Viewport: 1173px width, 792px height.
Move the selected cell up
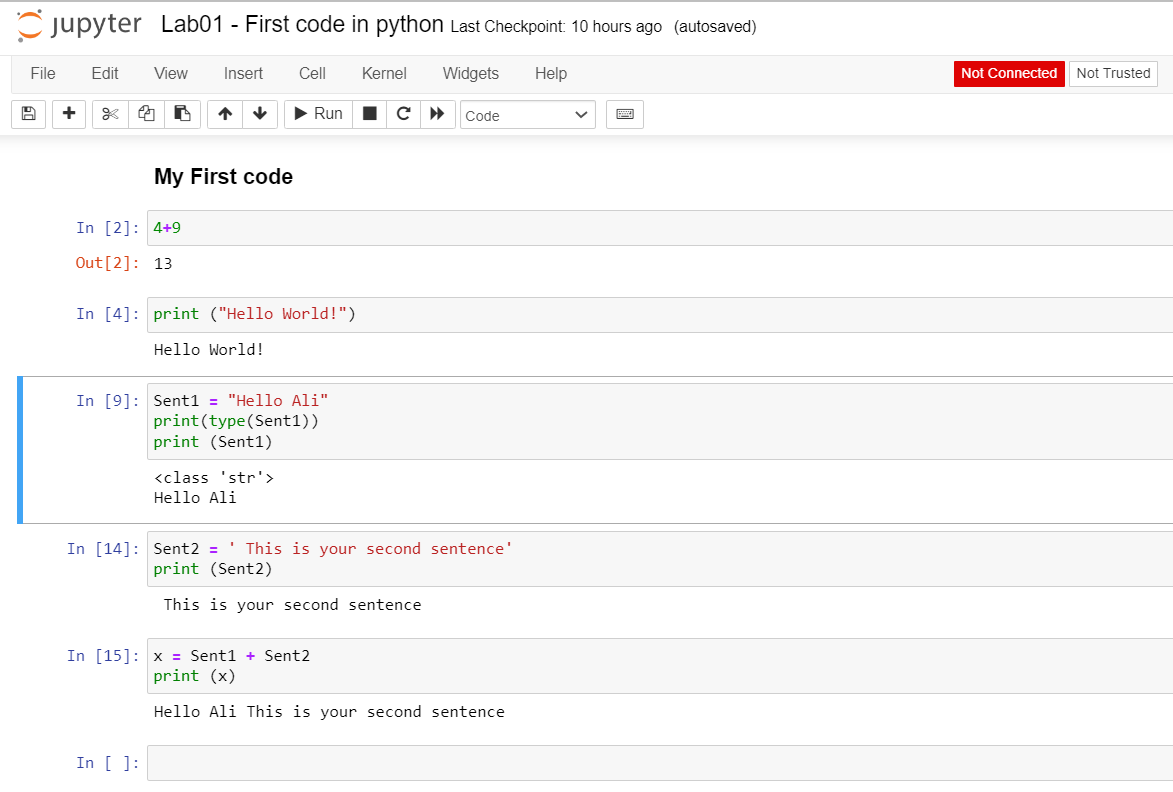point(225,114)
